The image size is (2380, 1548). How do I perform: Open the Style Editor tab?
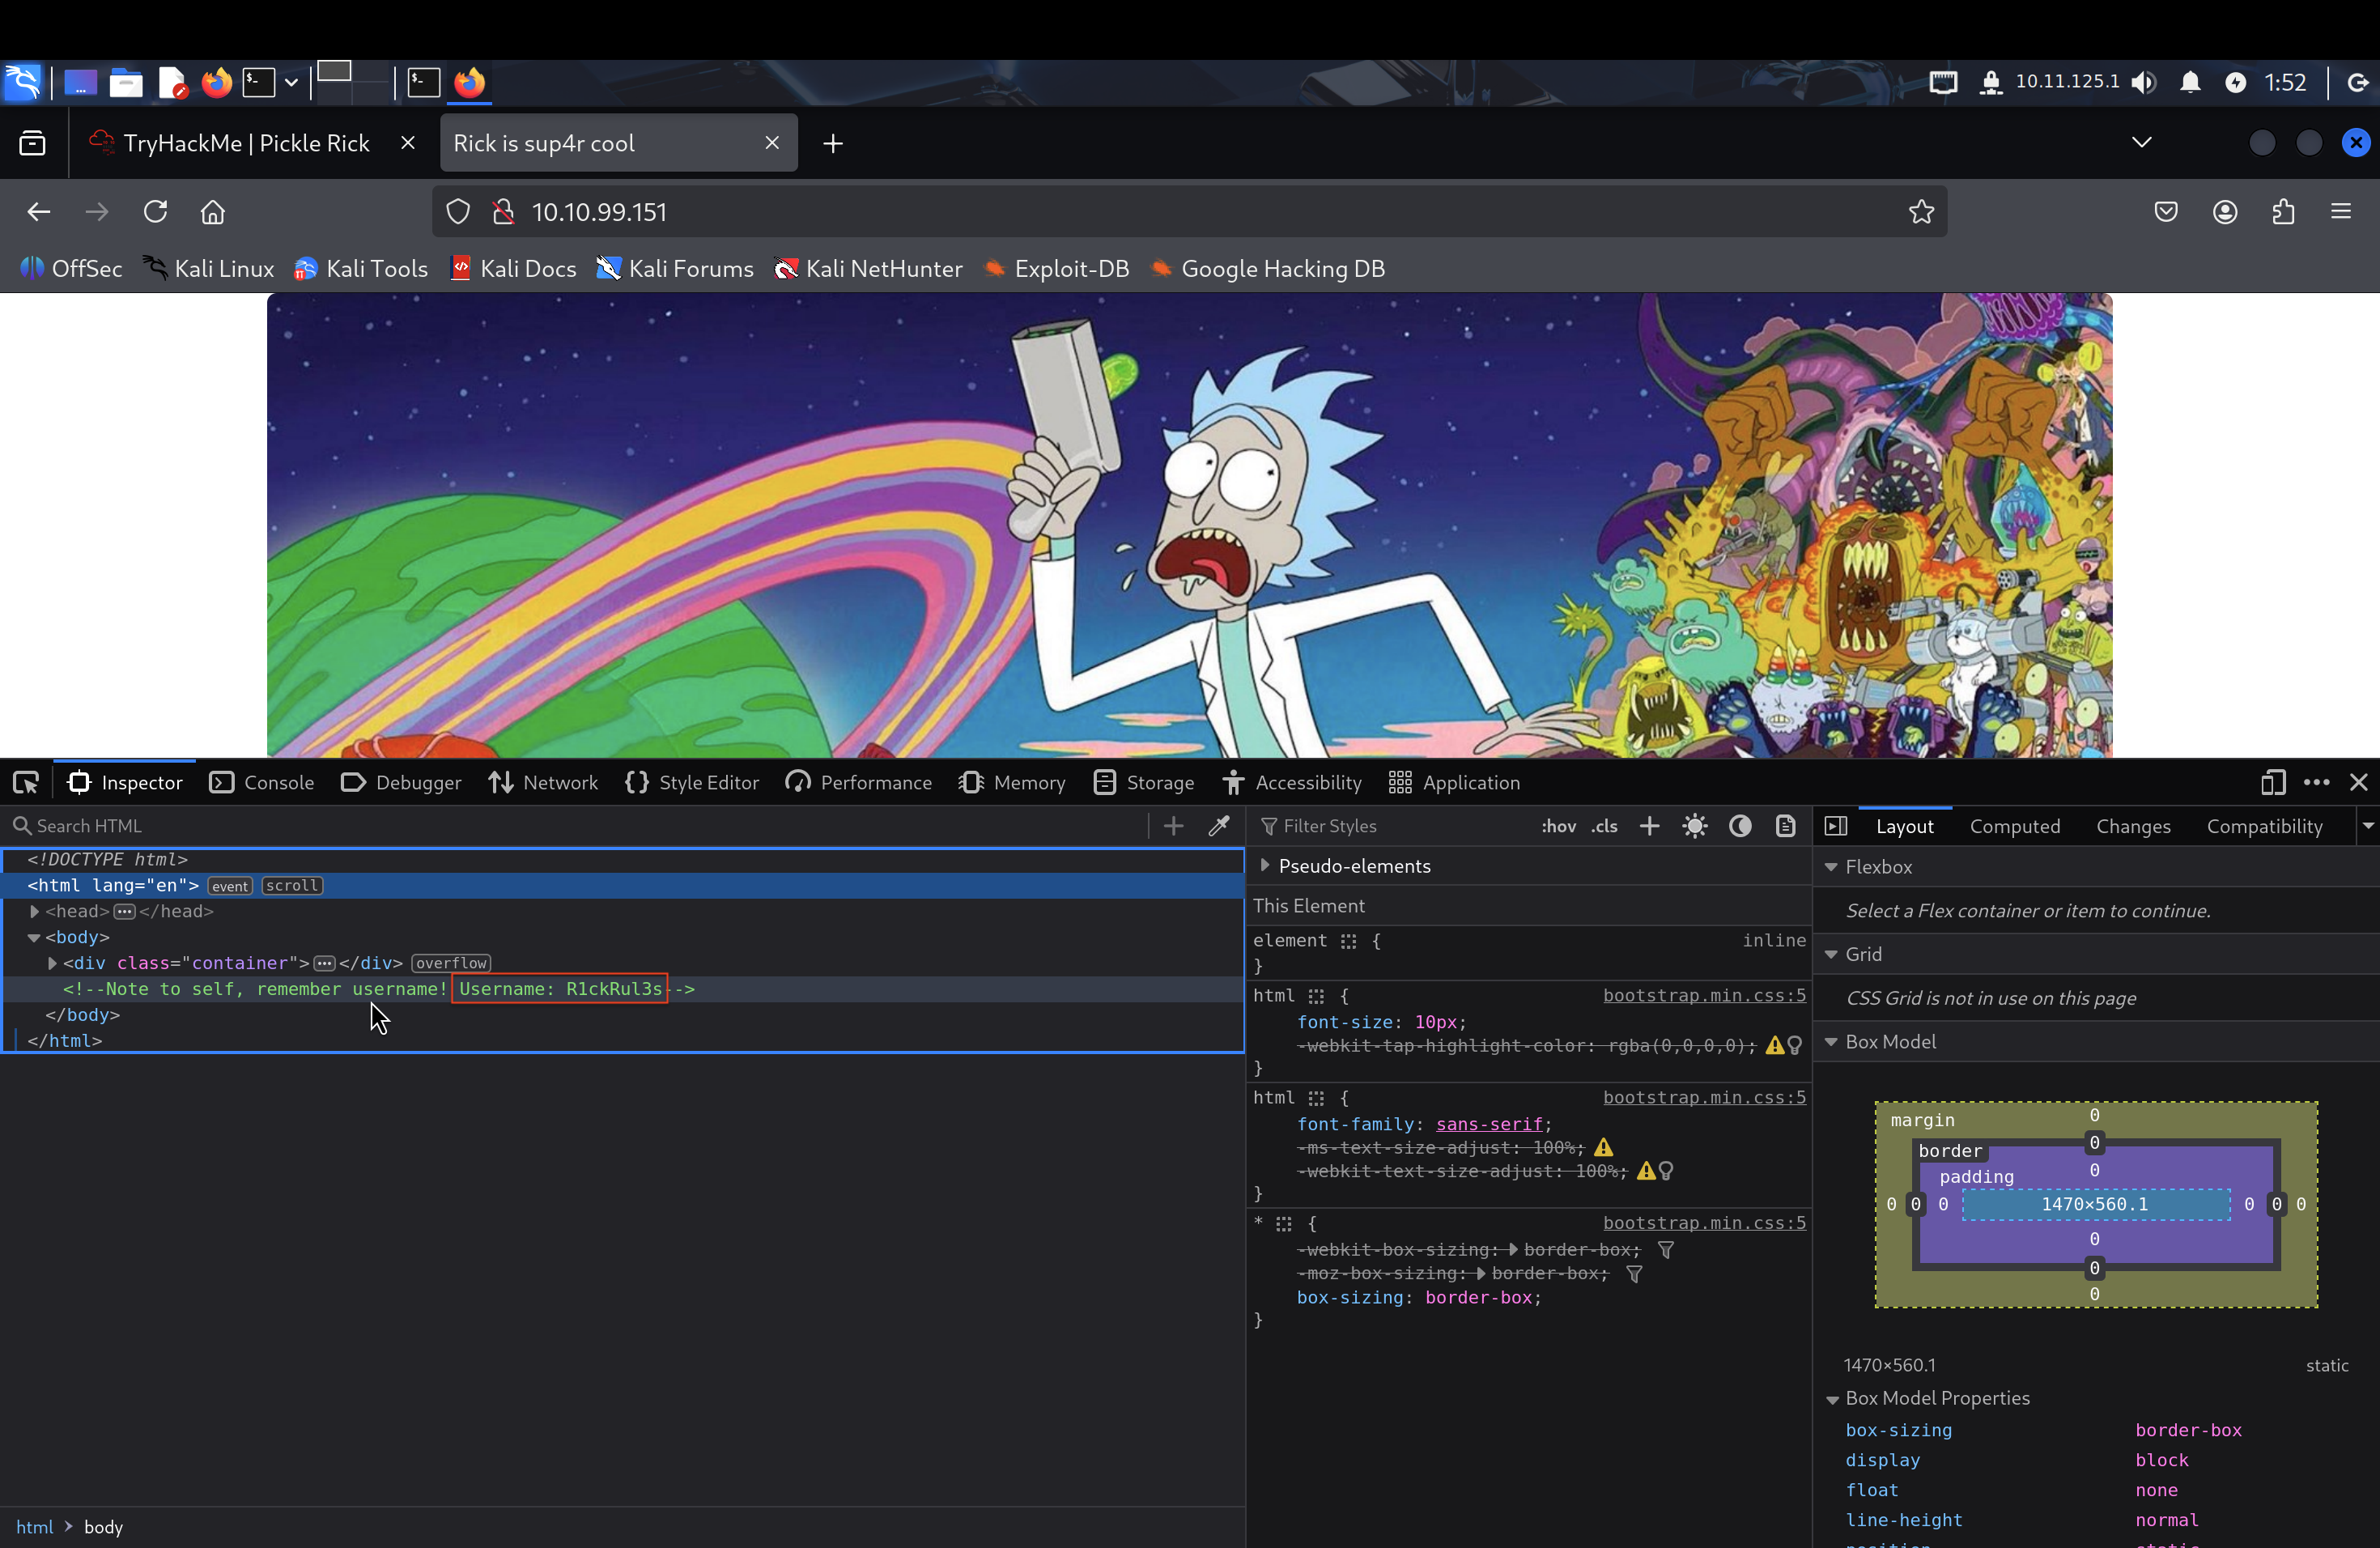tap(692, 783)
